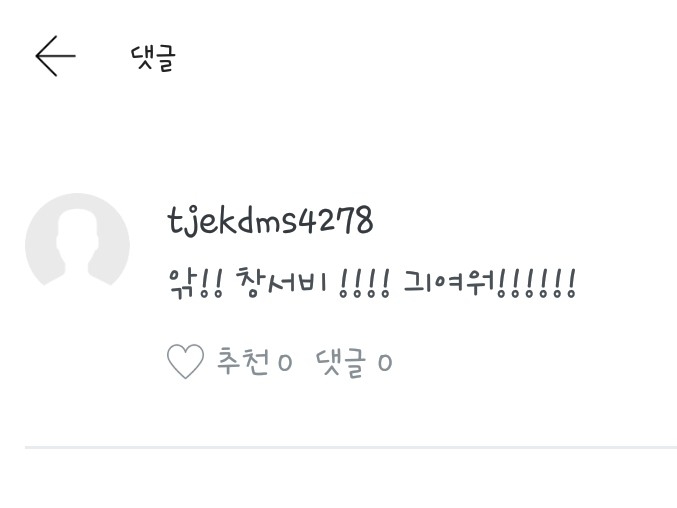The height and width of the screenshot is (508, 677).
Task: Select the comment word 창서비
Action: pyautogui.click(x=281, y=283)
